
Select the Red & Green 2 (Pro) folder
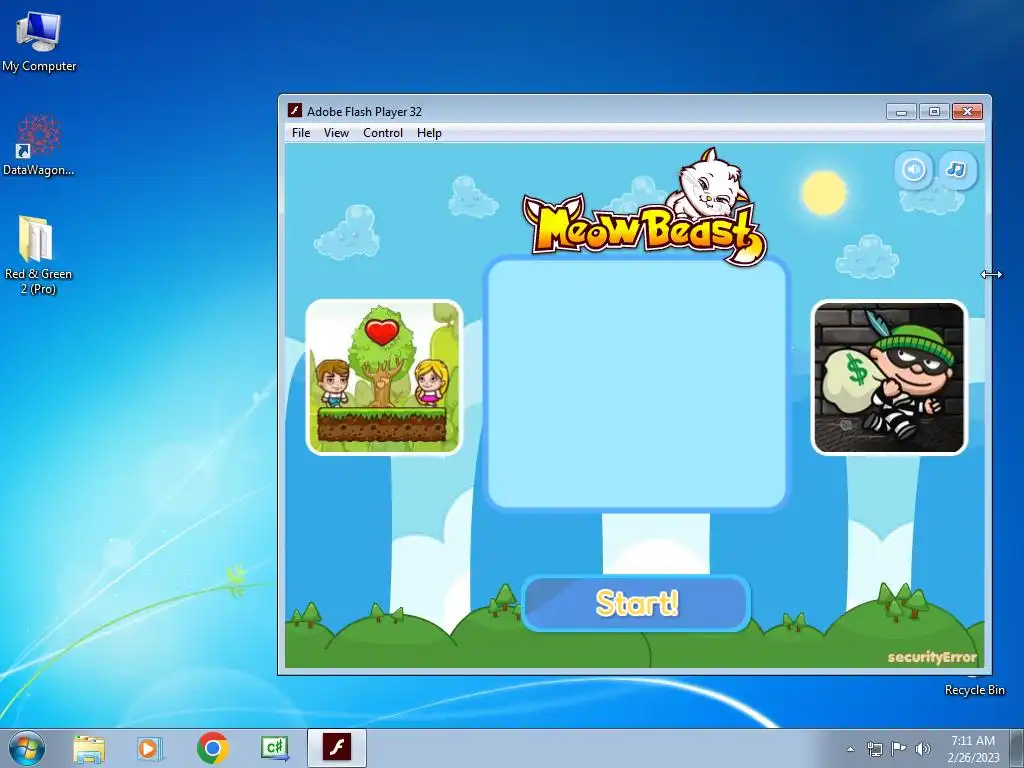(x=38, y=255)
